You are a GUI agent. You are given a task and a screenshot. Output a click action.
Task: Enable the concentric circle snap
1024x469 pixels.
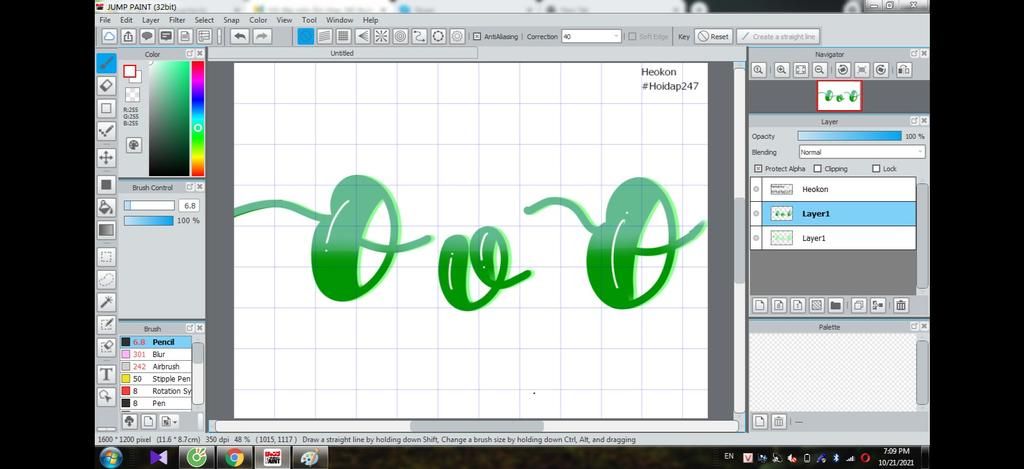point(400,37)
